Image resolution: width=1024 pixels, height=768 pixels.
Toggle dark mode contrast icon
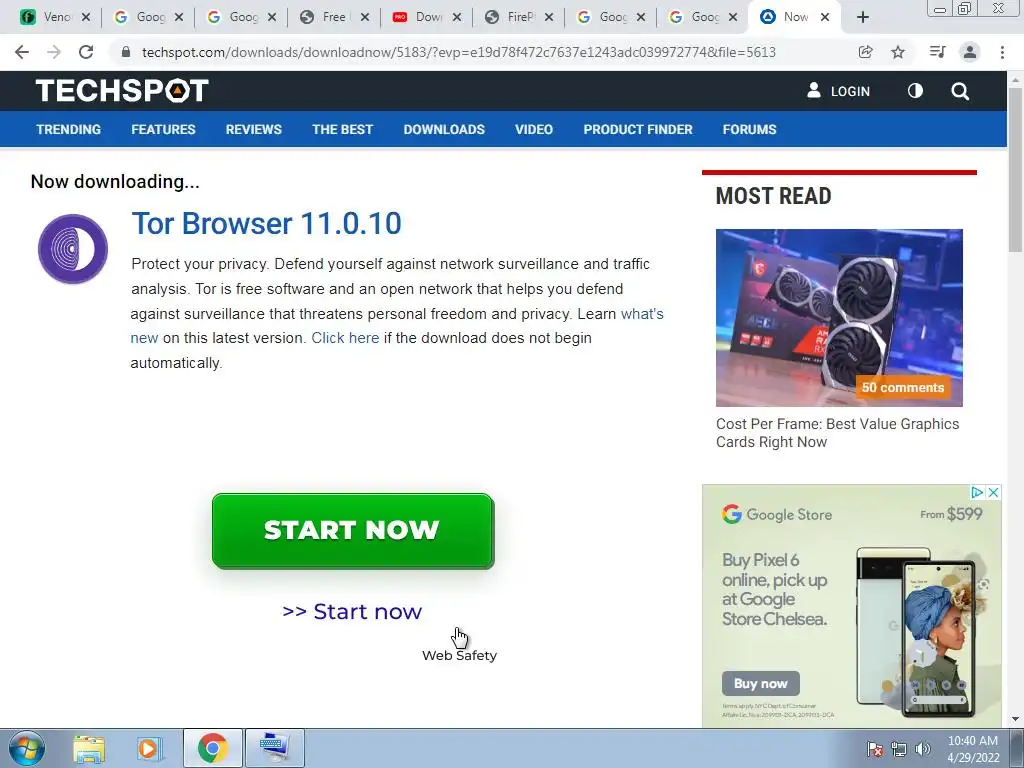coord(915,91)
